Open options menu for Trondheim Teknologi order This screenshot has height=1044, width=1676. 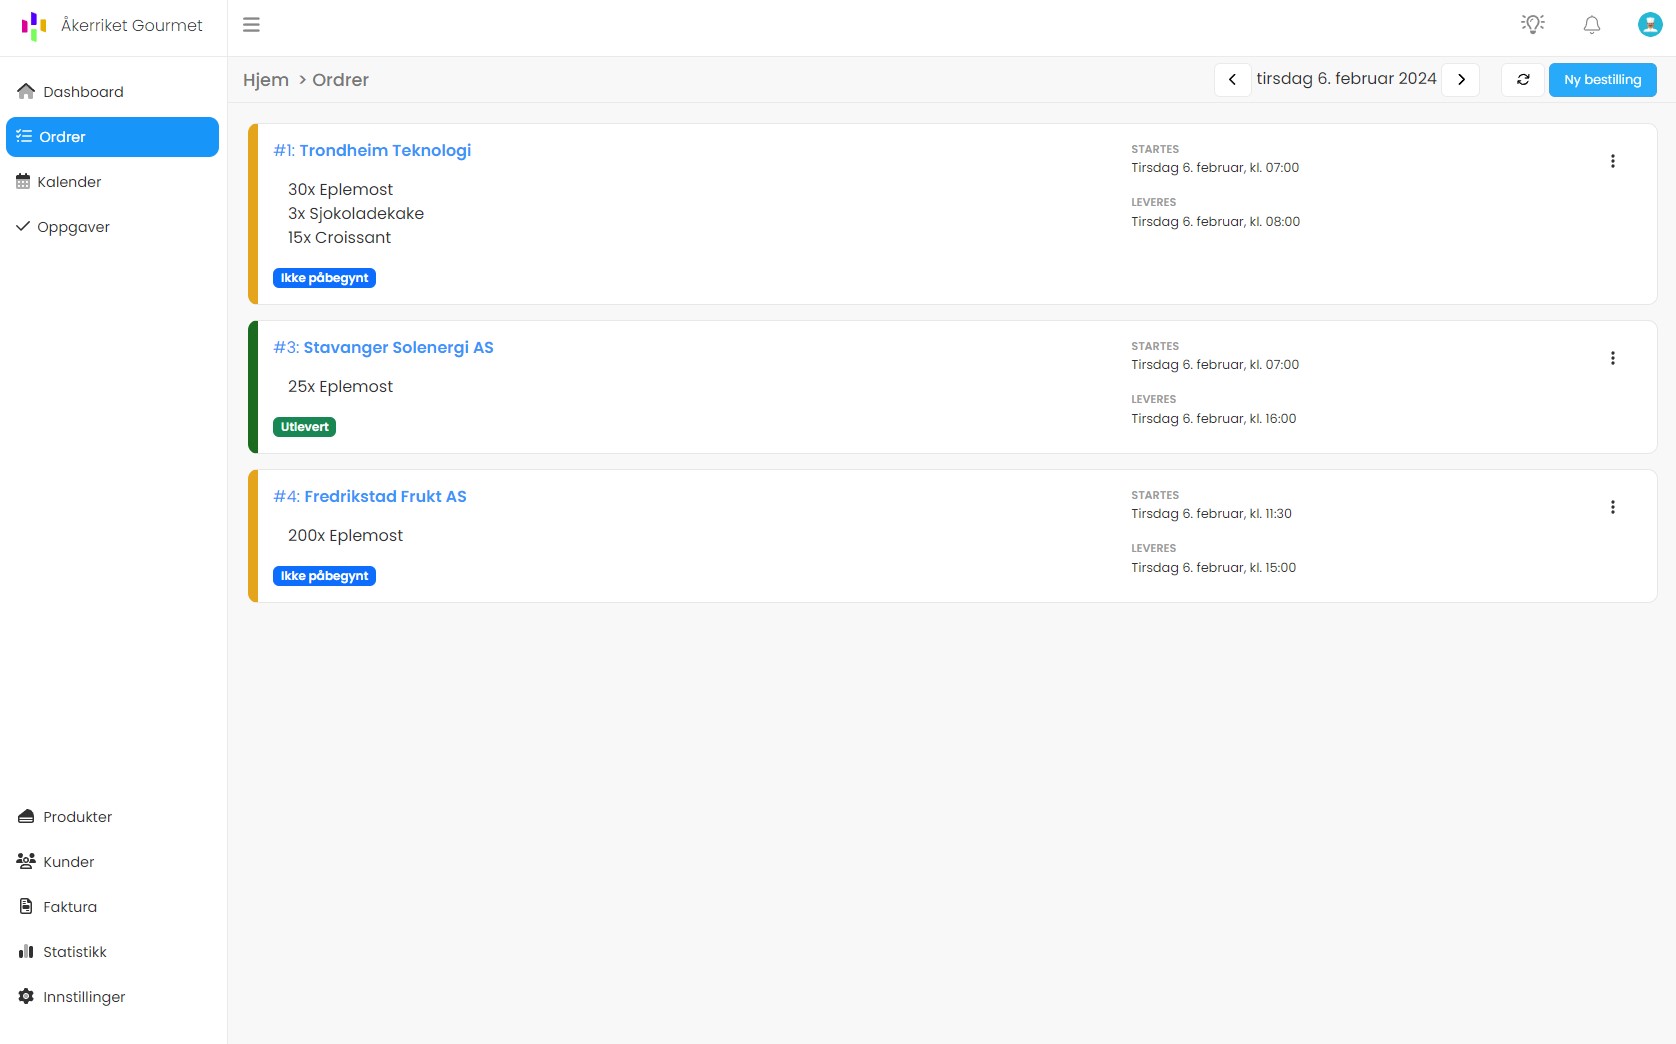1612,161
